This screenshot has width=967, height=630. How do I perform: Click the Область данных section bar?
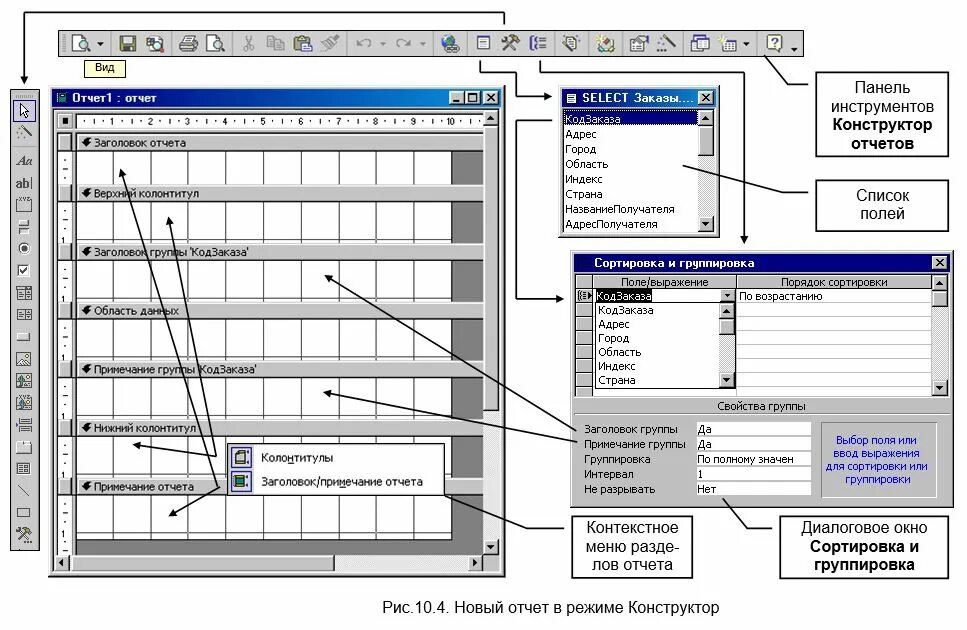[x=279, y=311]
